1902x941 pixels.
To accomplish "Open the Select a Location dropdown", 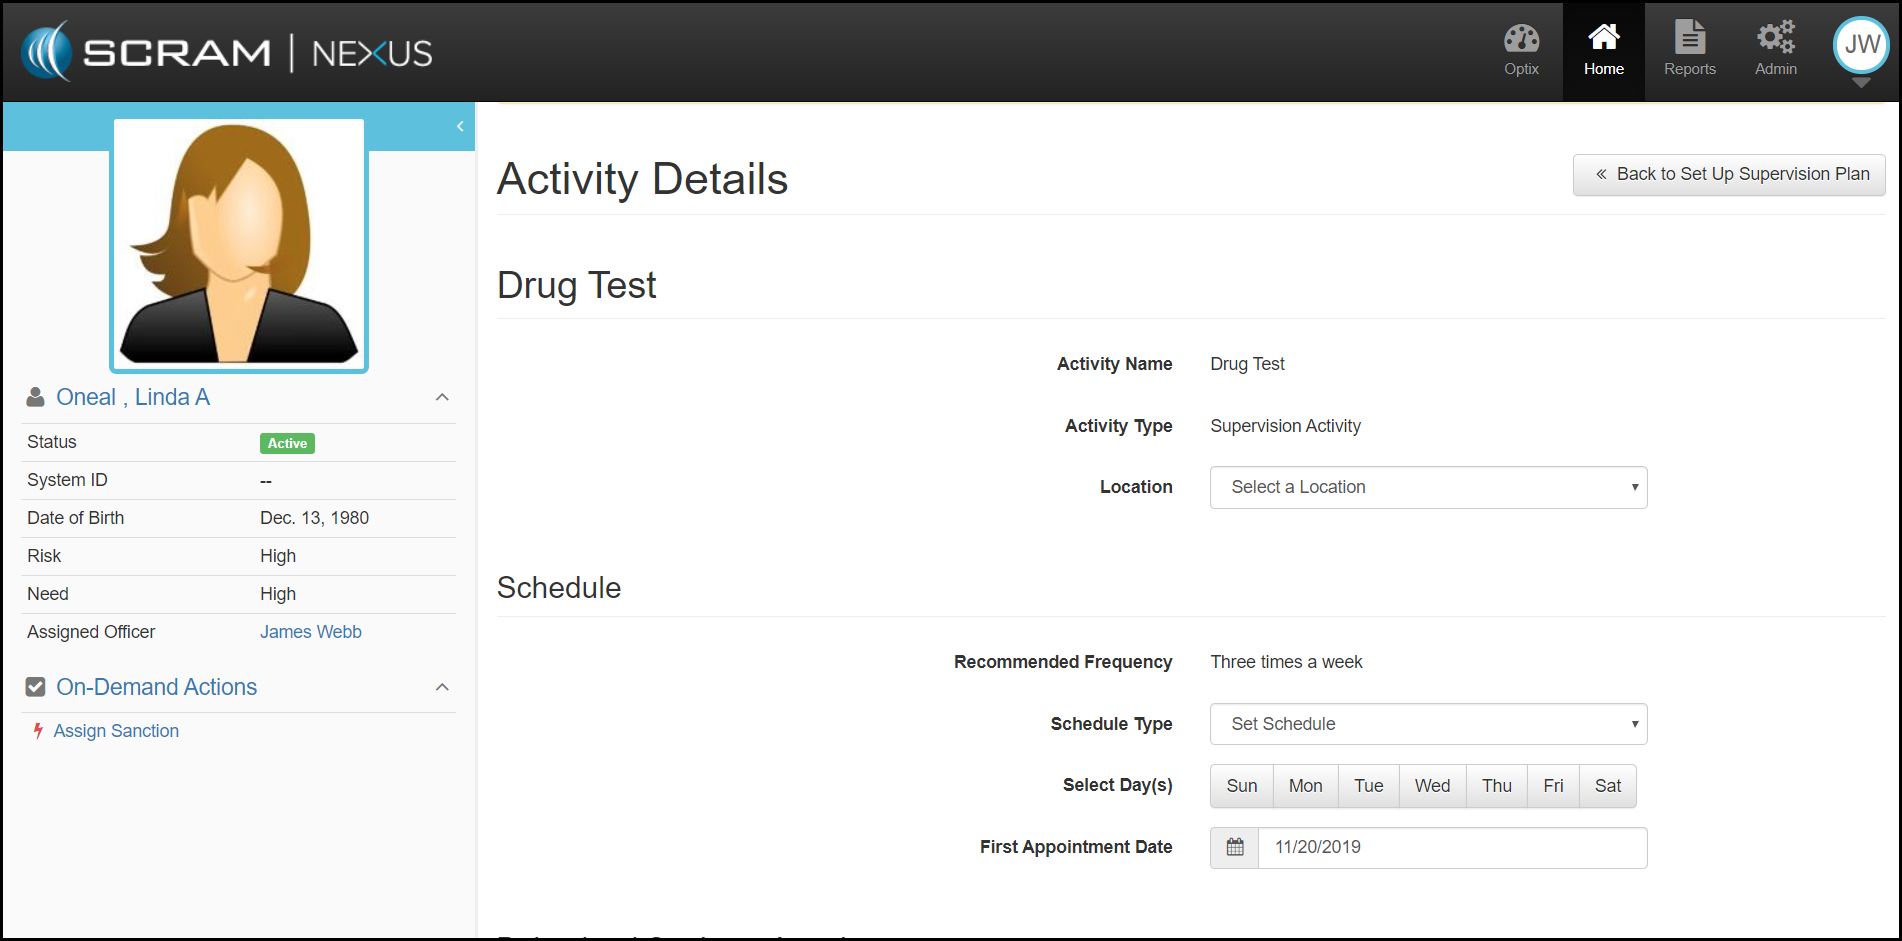I will tap(1428, 487).
